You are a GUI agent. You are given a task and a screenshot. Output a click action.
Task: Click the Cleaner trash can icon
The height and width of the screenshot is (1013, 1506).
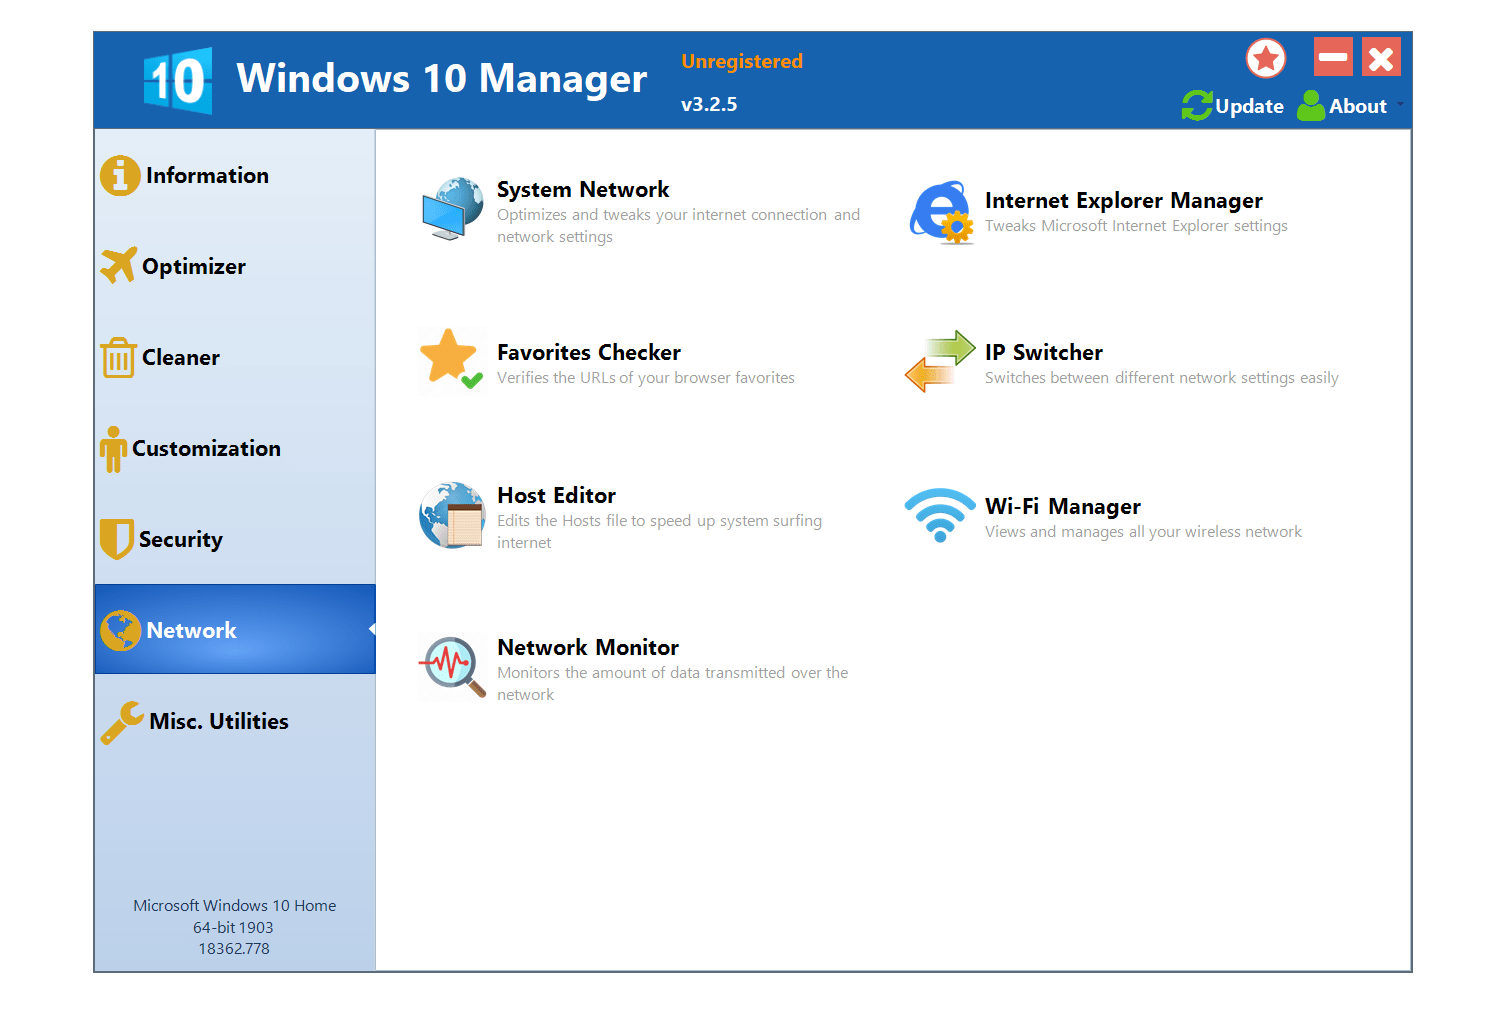pyautogui.click(x=118, y=357)
